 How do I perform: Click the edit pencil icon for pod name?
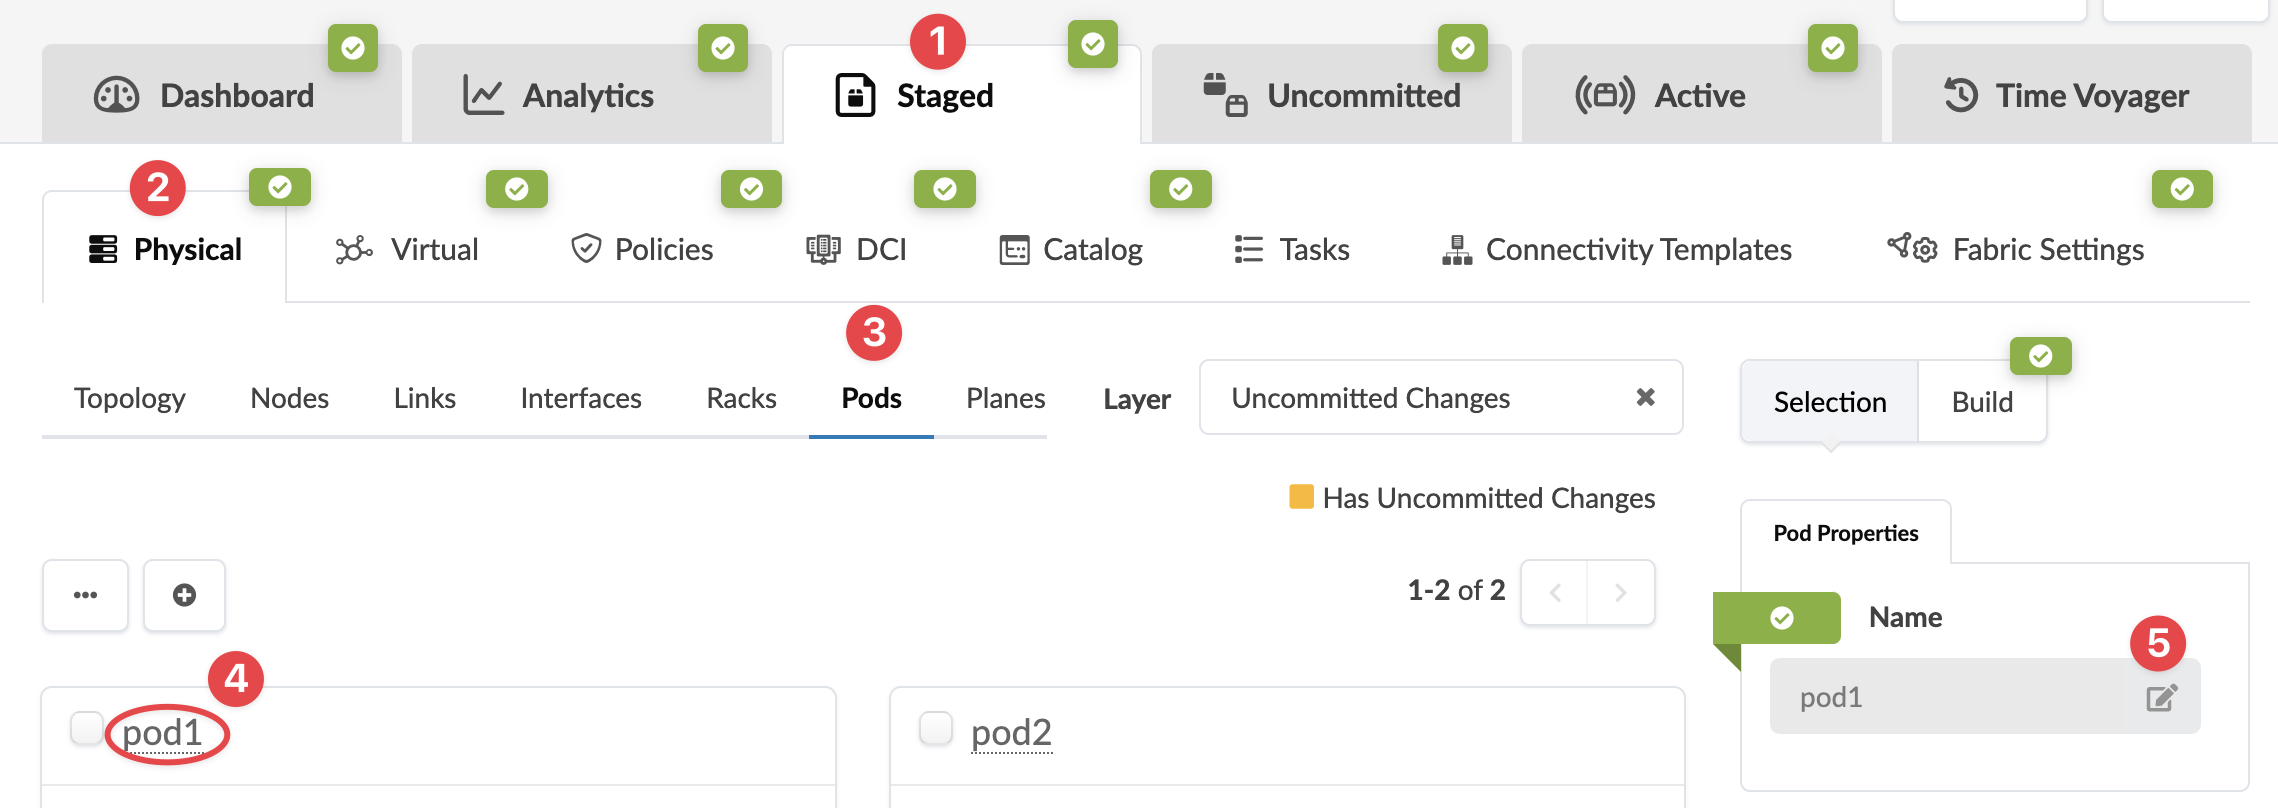(x=2161, y=698)
